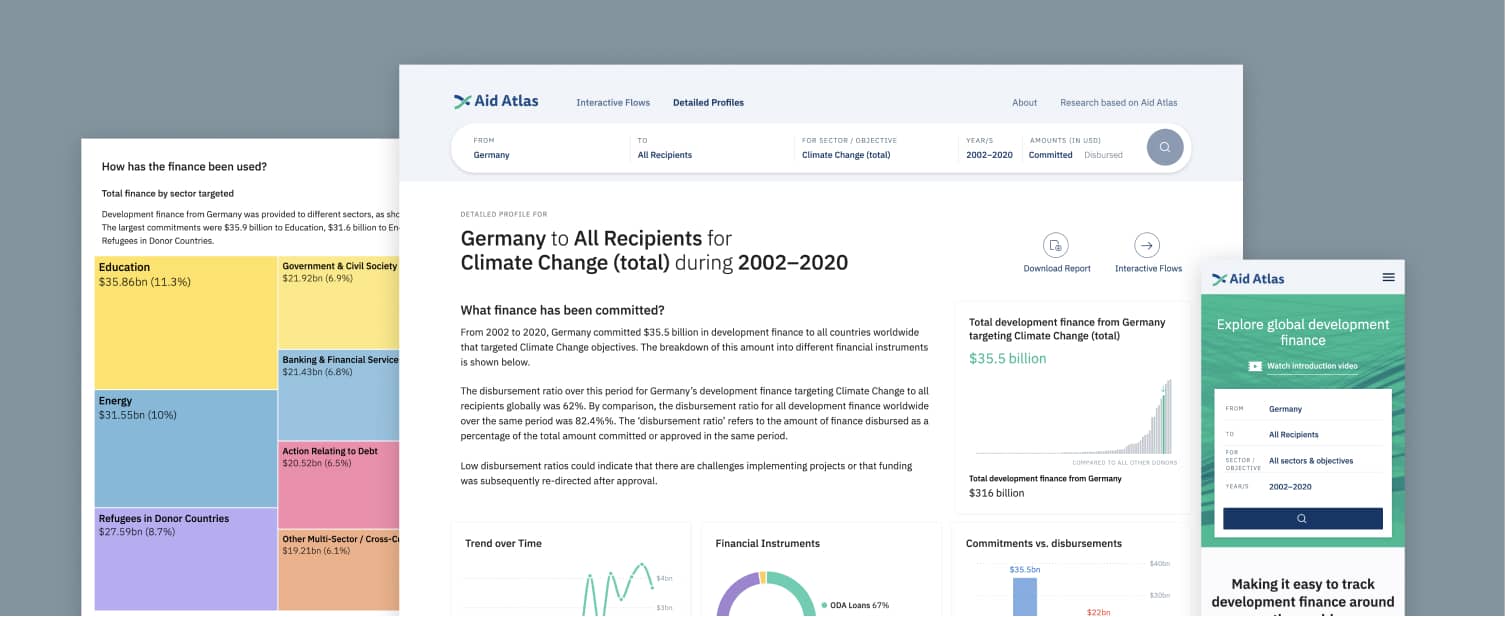1506x617 pixels.
Task: Click the Download Report icon
Action: pos(1056,244)
